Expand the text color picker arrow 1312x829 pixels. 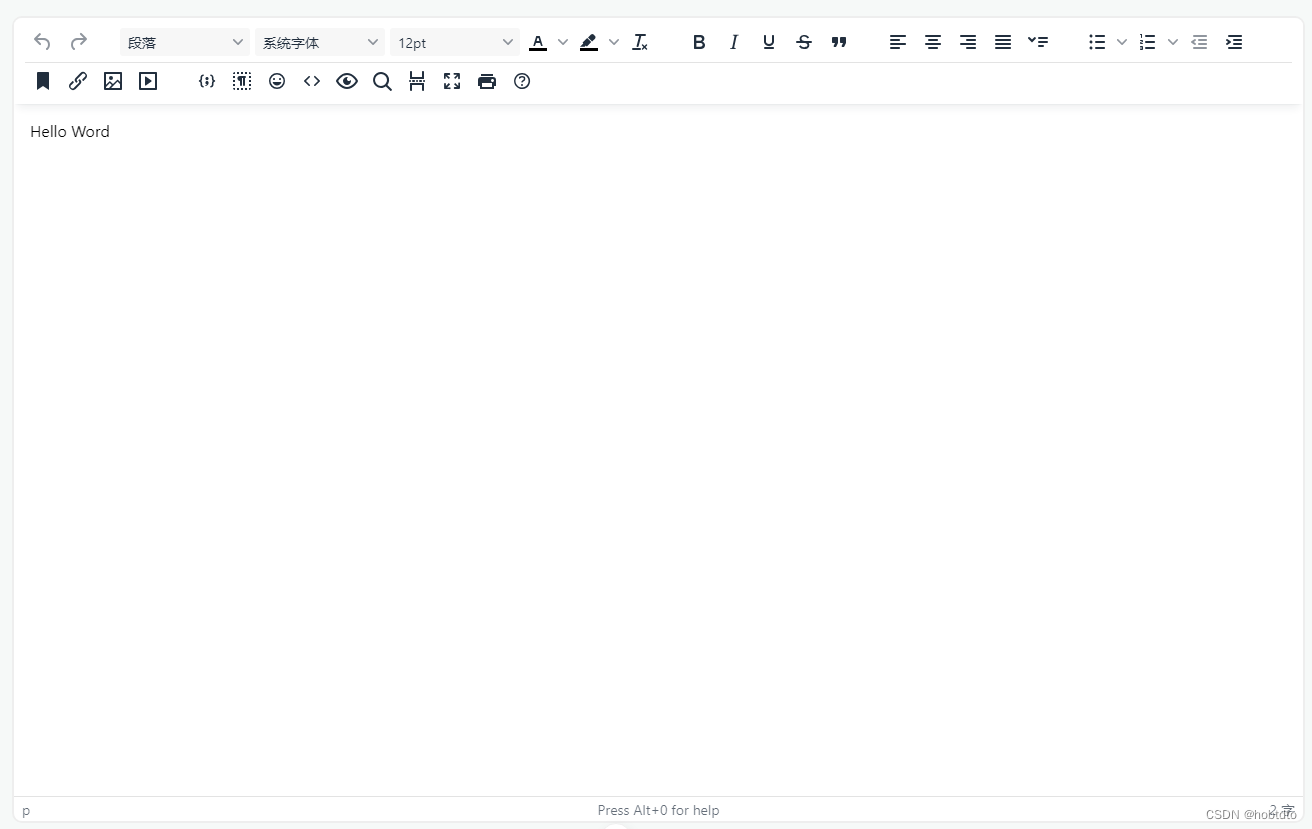[563, 42]
